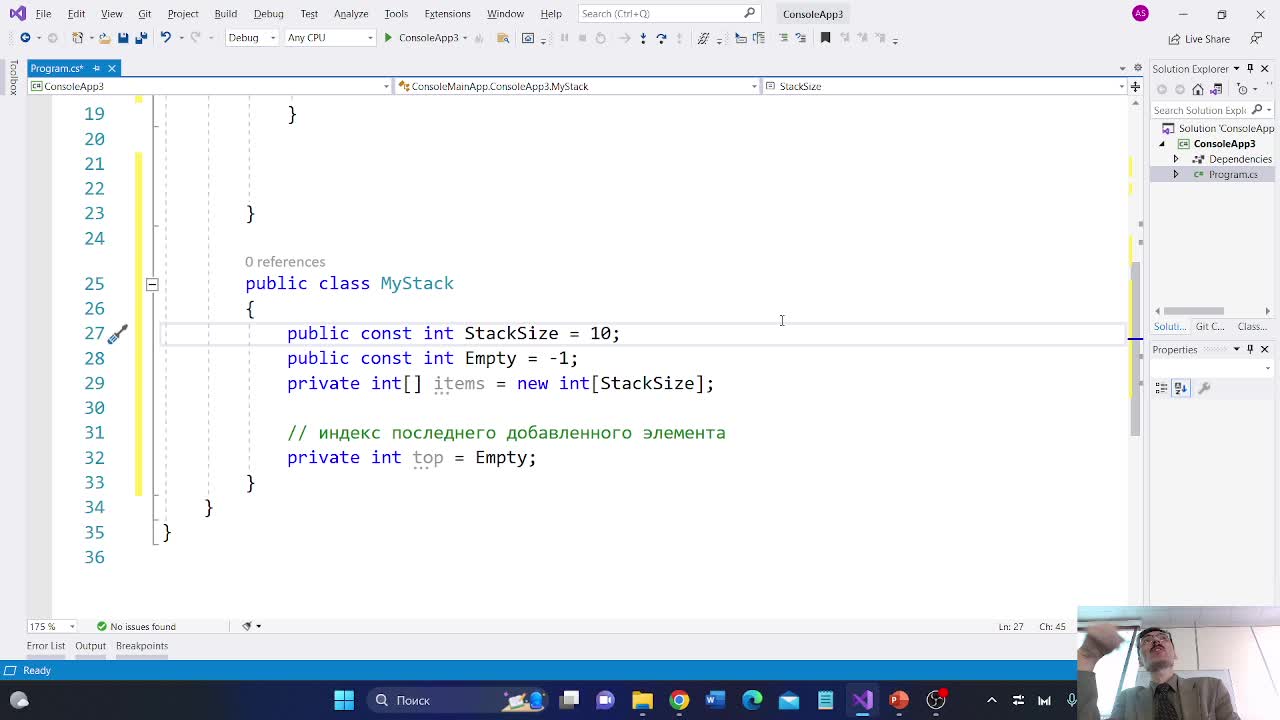Close the Solution Explorer panel
The height and width of the screenshot is (720, 1280).
[1264, 68]
